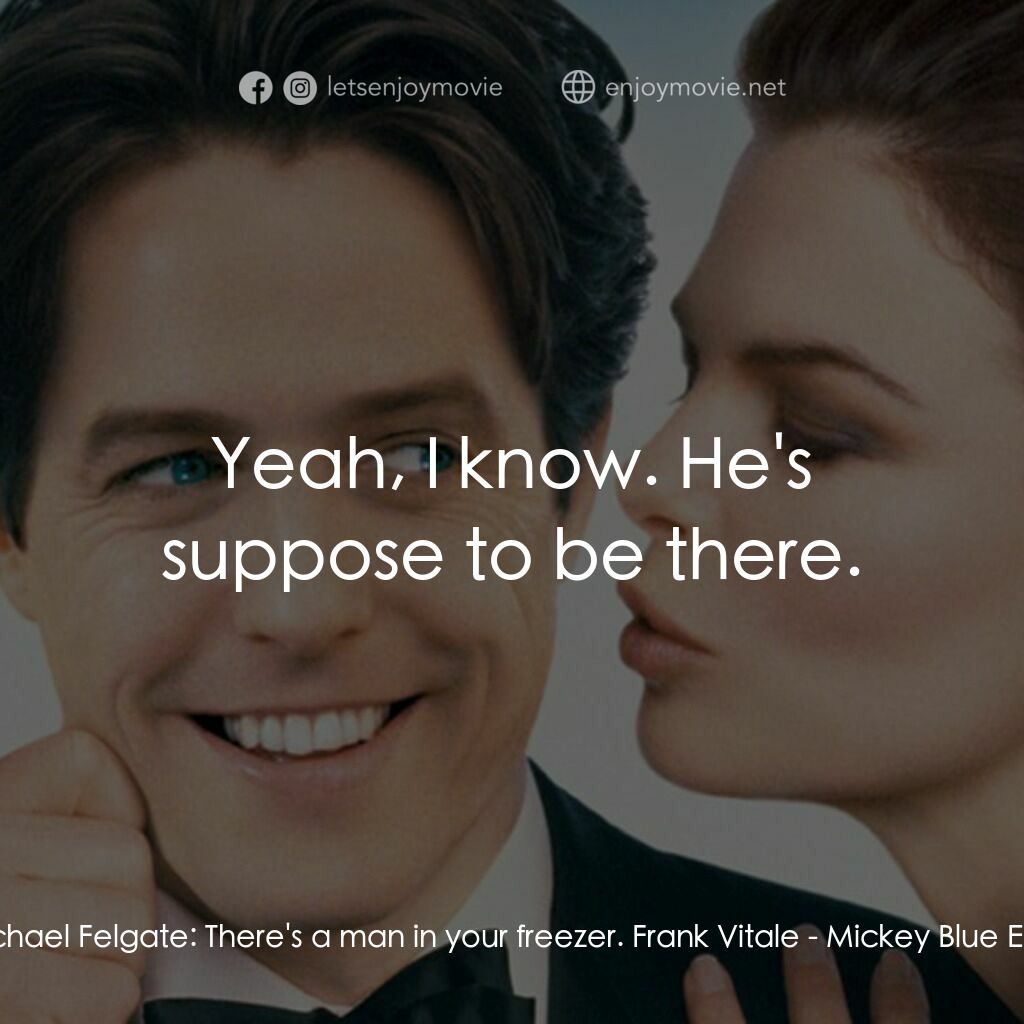Open the enjoymovie.net website link
The height and width of the screenshot is (1024, 1024).
[x=695, y=88]
